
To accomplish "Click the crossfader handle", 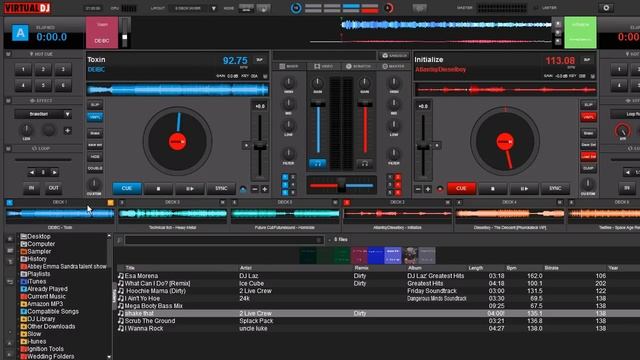I will point(341,185).
